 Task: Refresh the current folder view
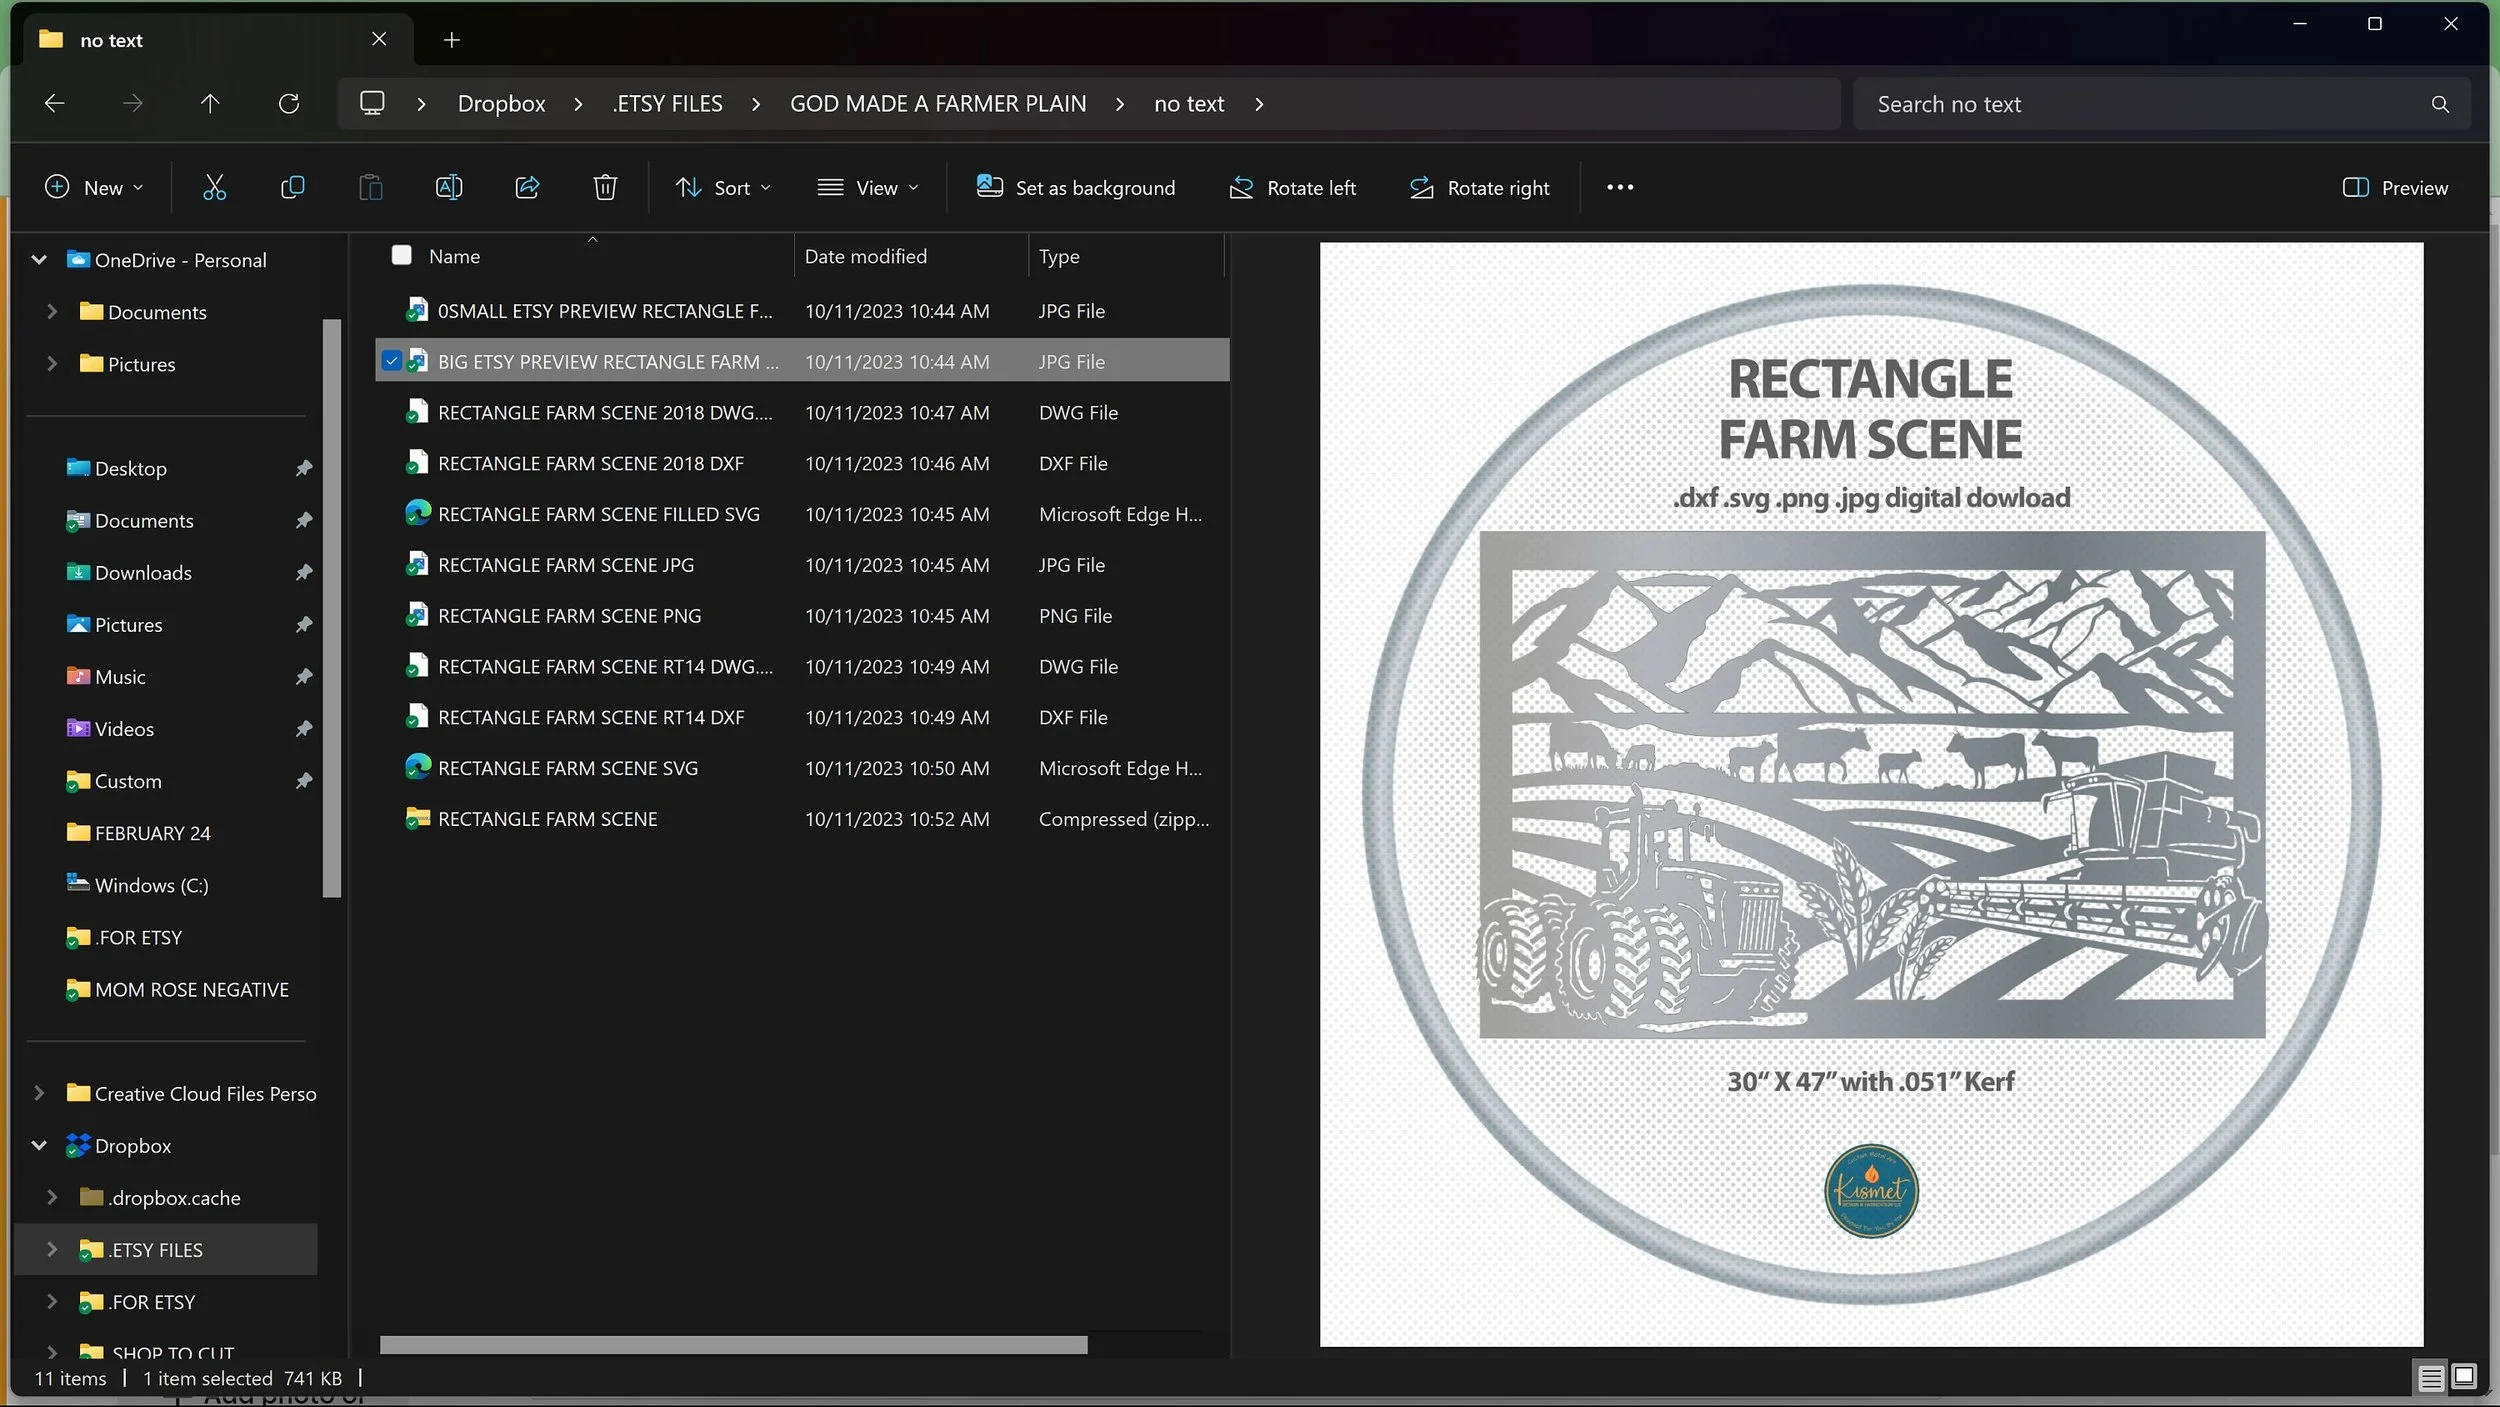click(x=289, y=104)
